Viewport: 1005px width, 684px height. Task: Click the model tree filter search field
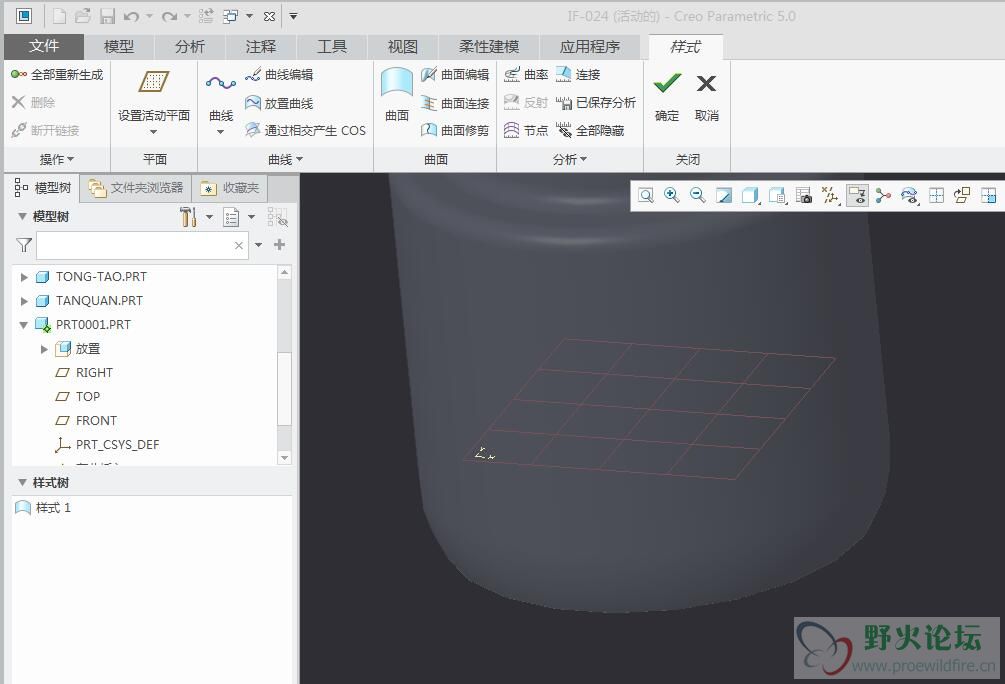point(134,245)
